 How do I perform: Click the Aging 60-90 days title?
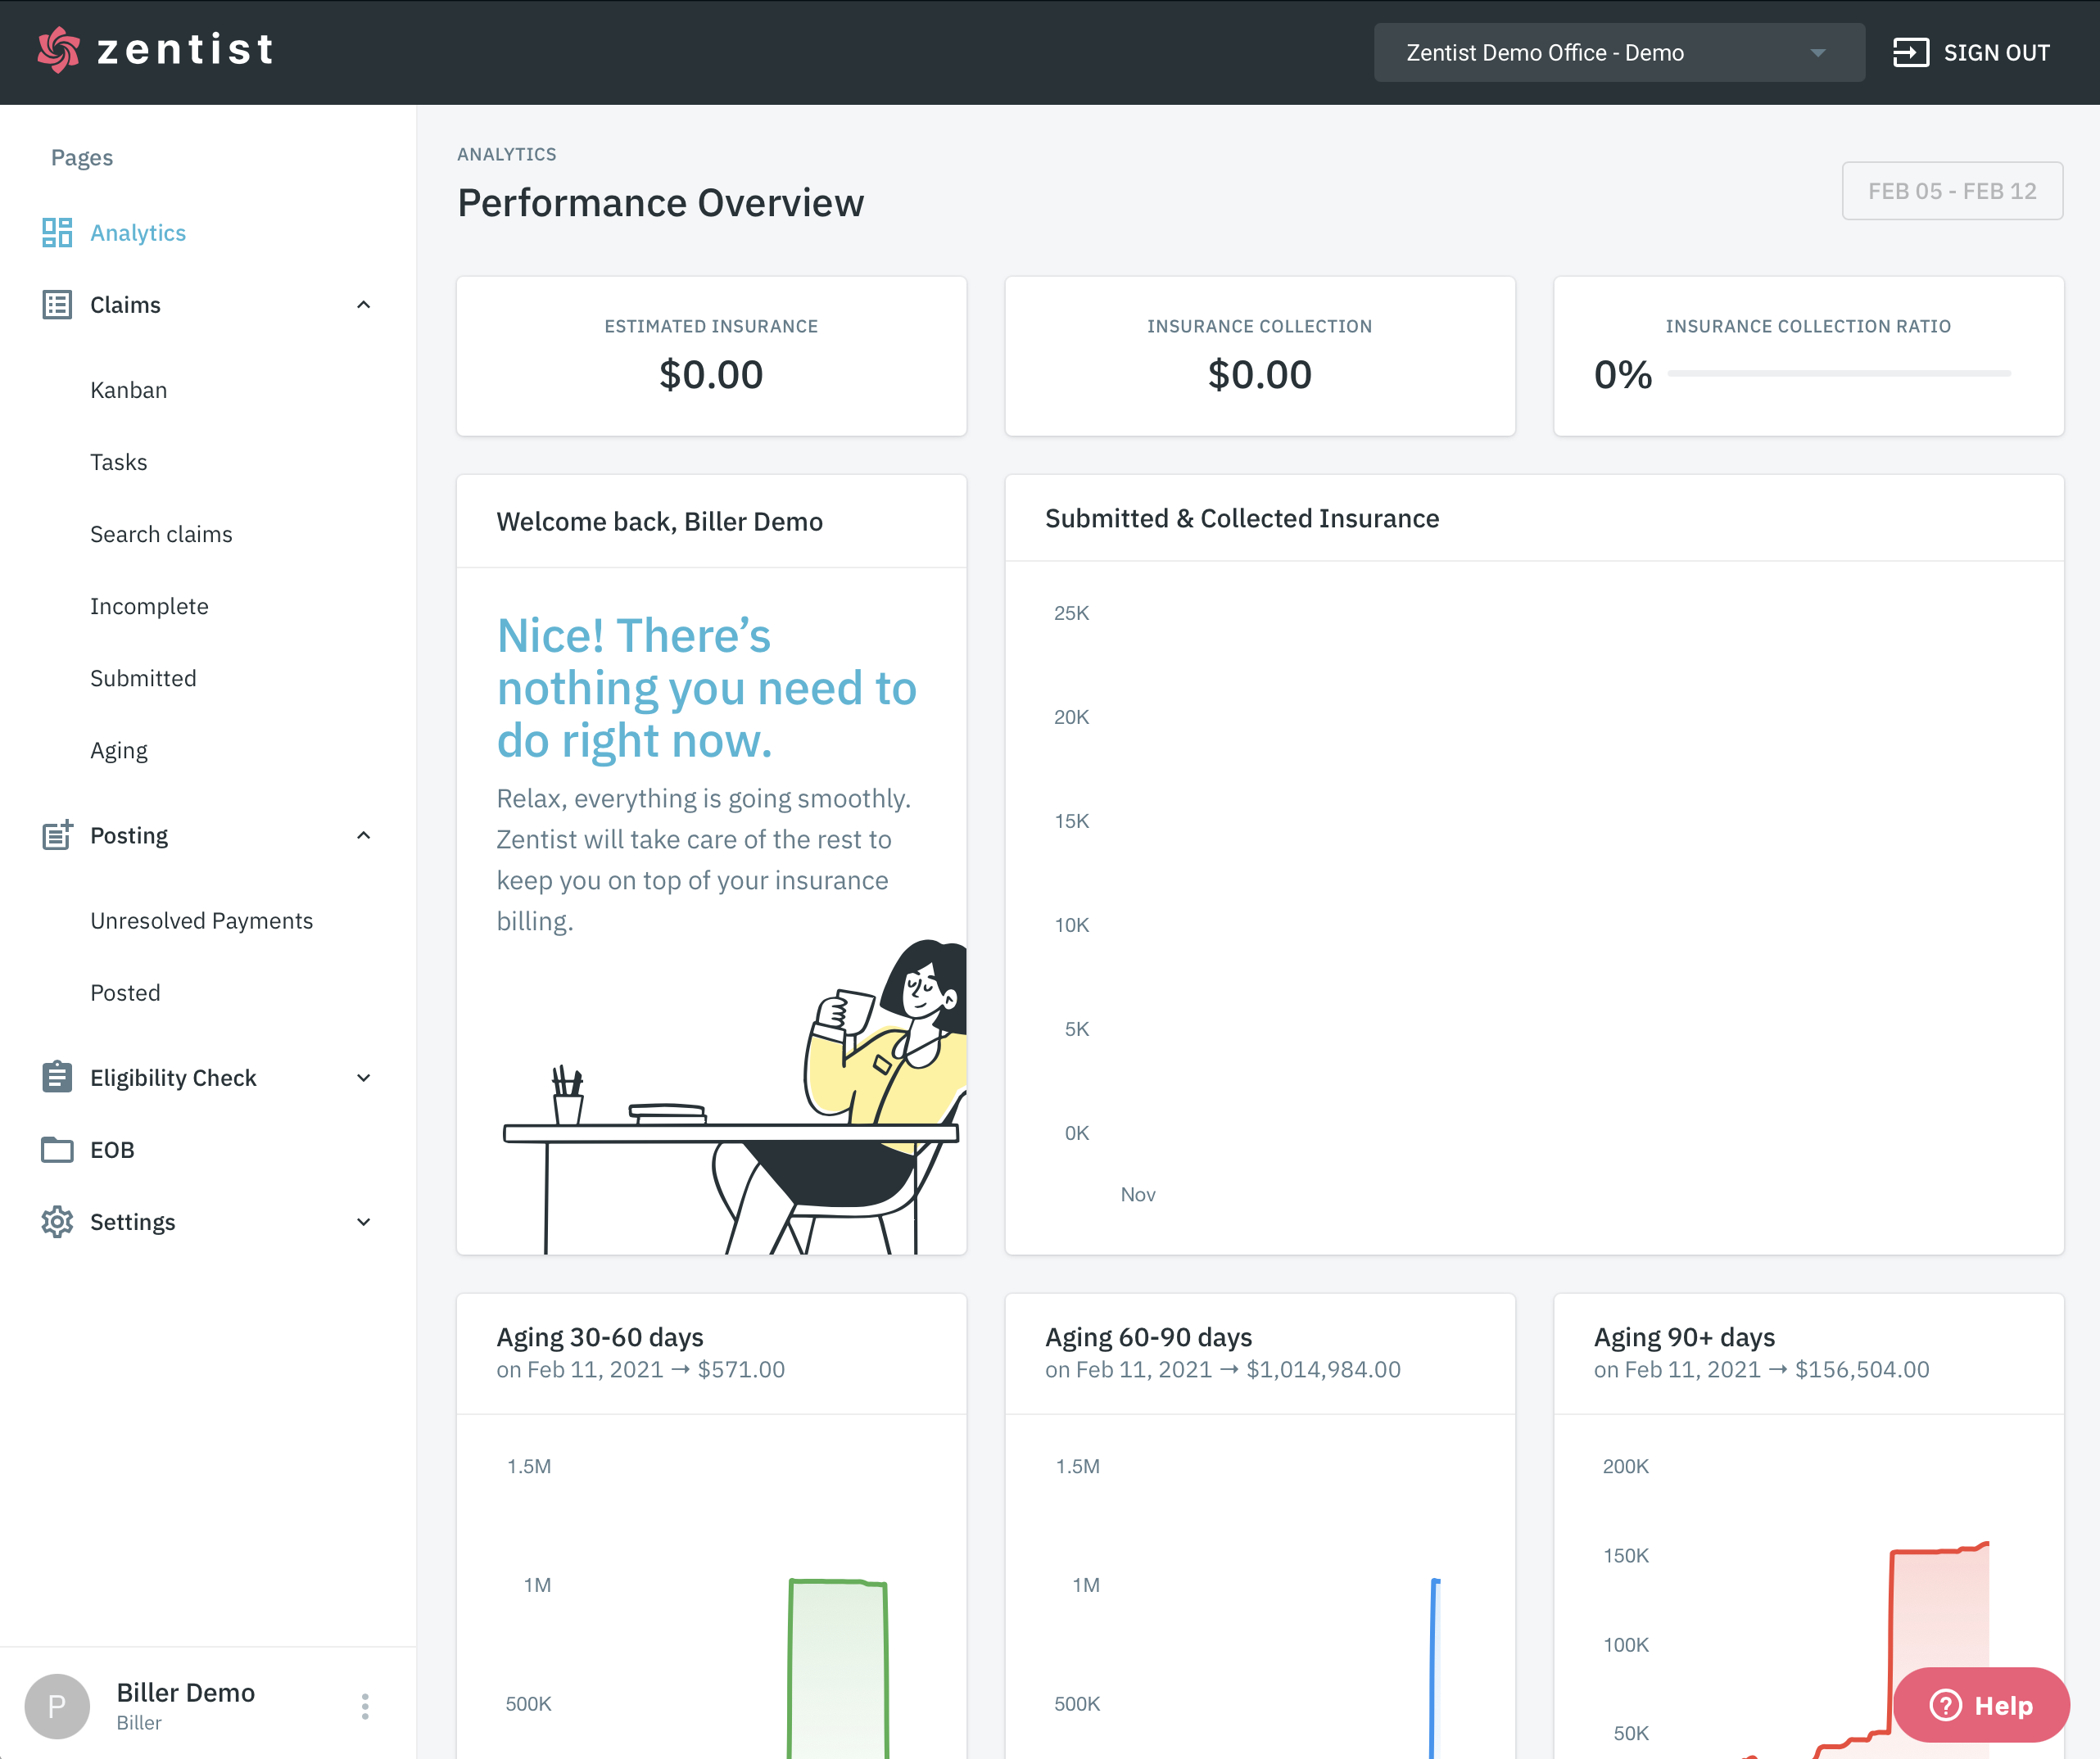[x=1148, y=1337]
